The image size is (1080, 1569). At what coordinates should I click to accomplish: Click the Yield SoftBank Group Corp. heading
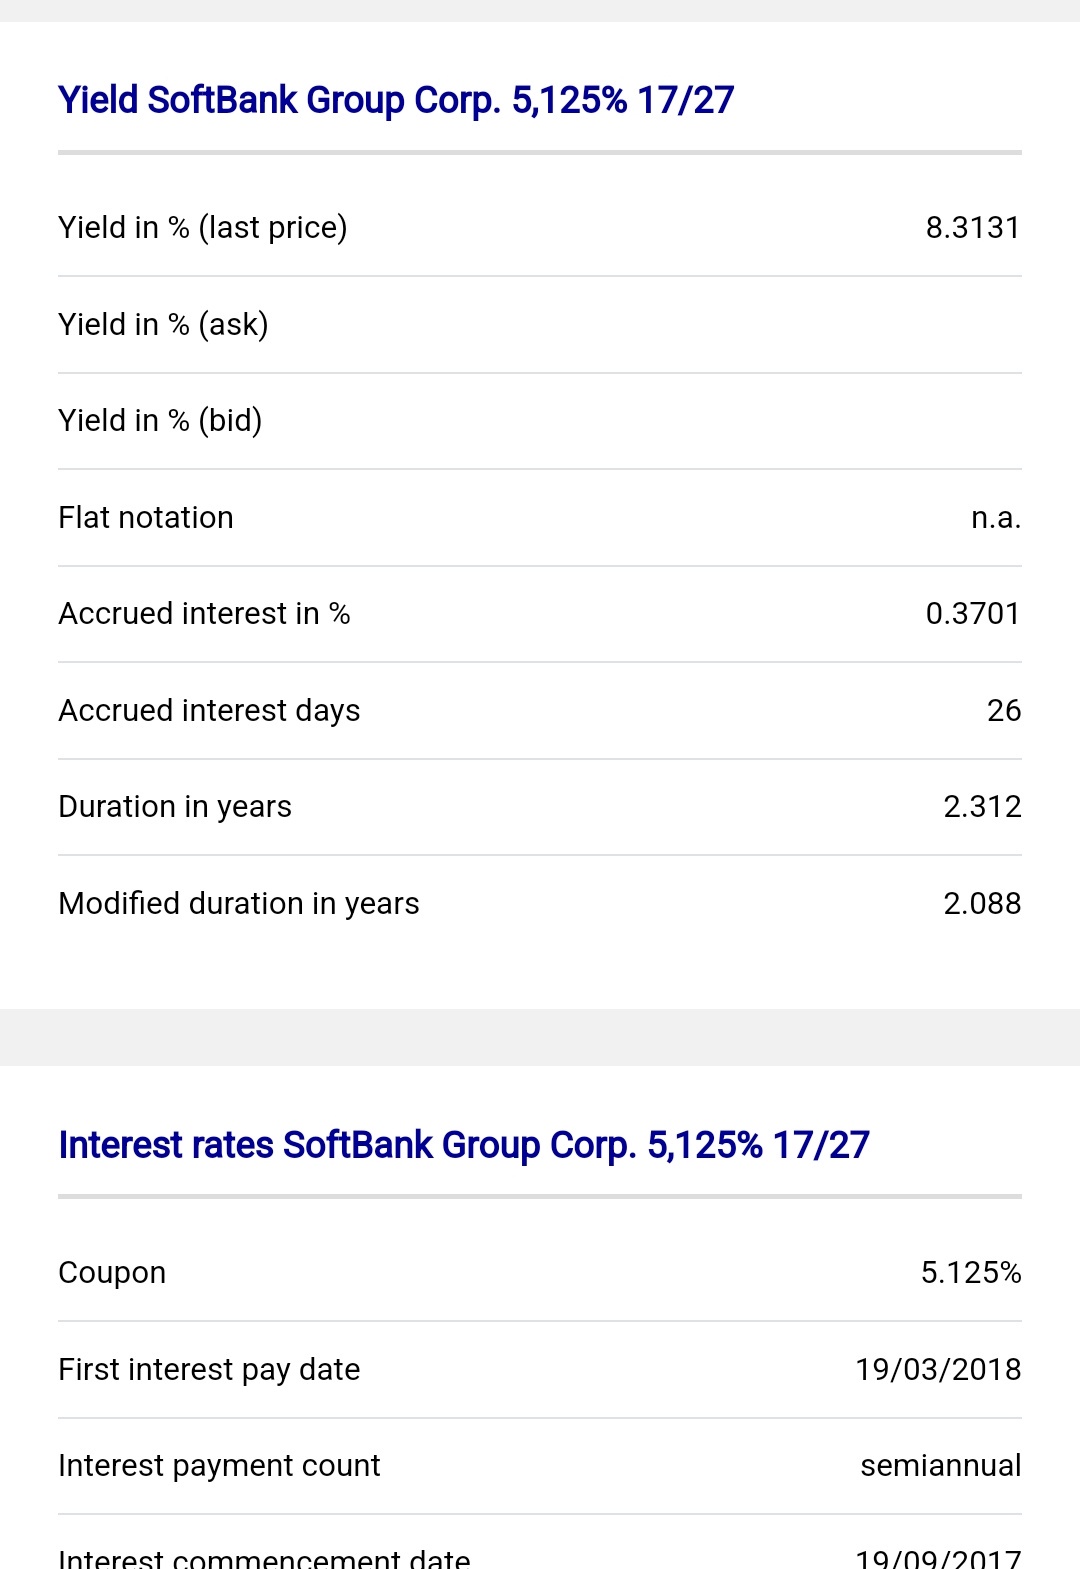tap(396, 100)
